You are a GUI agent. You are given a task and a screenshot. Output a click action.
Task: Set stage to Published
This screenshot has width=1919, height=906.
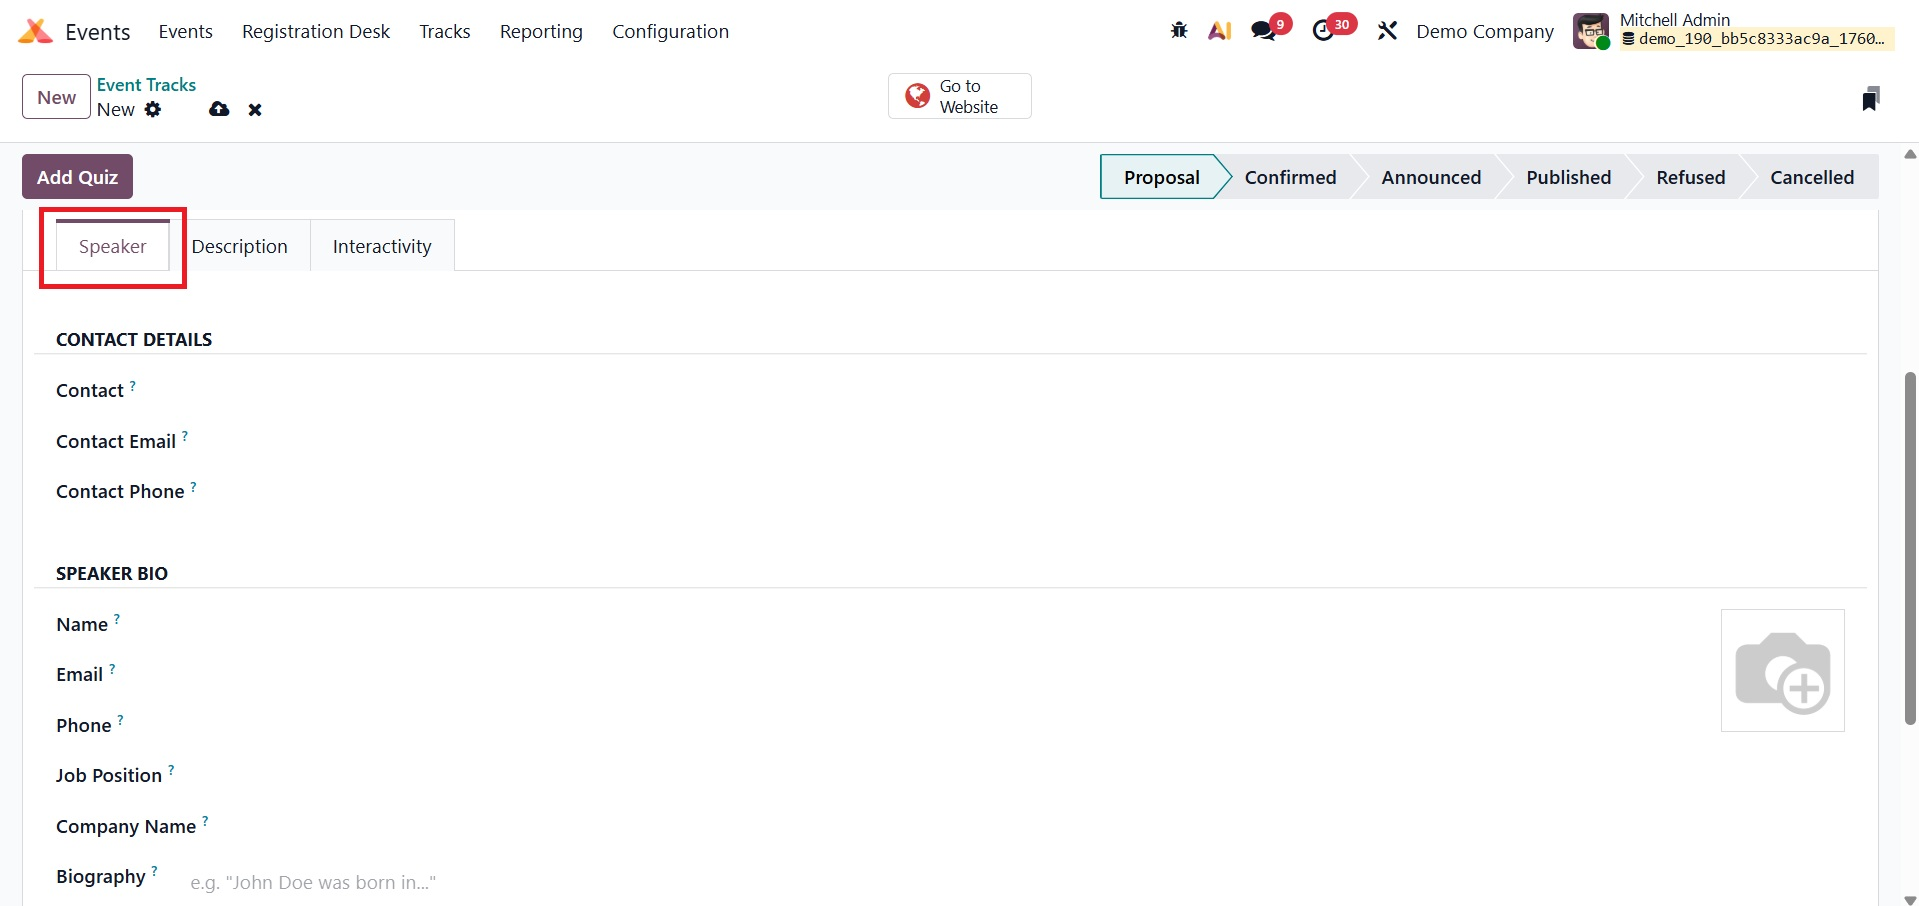(1568, 177)
